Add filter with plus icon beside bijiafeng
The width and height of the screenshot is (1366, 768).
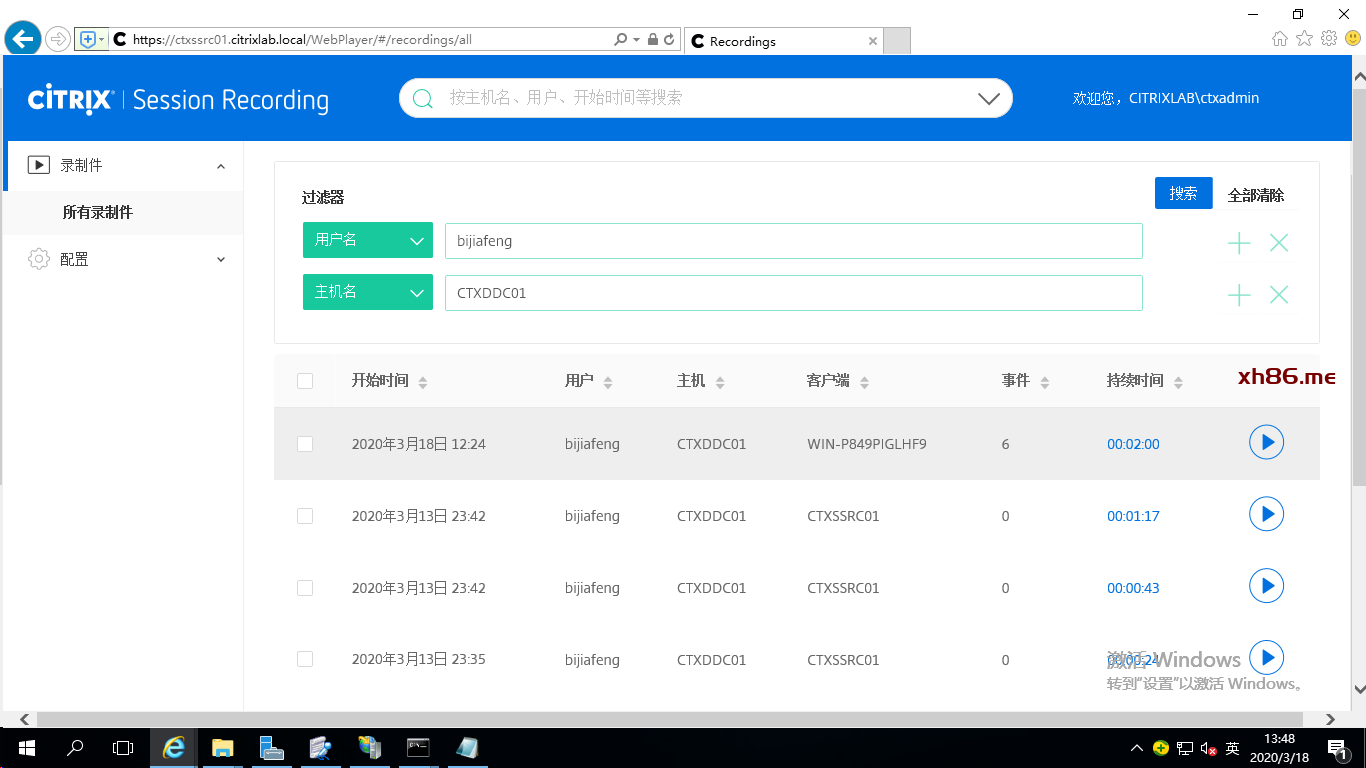pos(1239,243)
